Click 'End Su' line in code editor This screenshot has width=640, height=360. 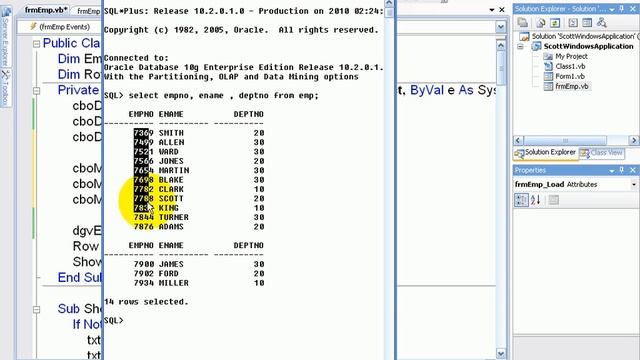click(x=80, y=278)
